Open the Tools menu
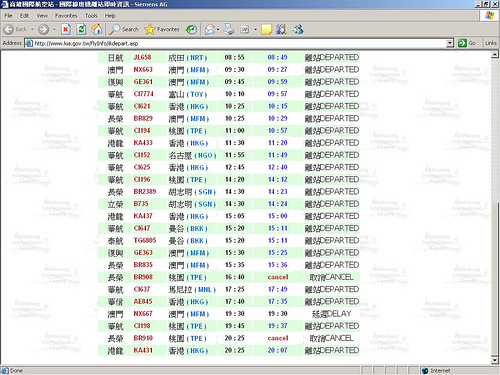 coord(91,16)
